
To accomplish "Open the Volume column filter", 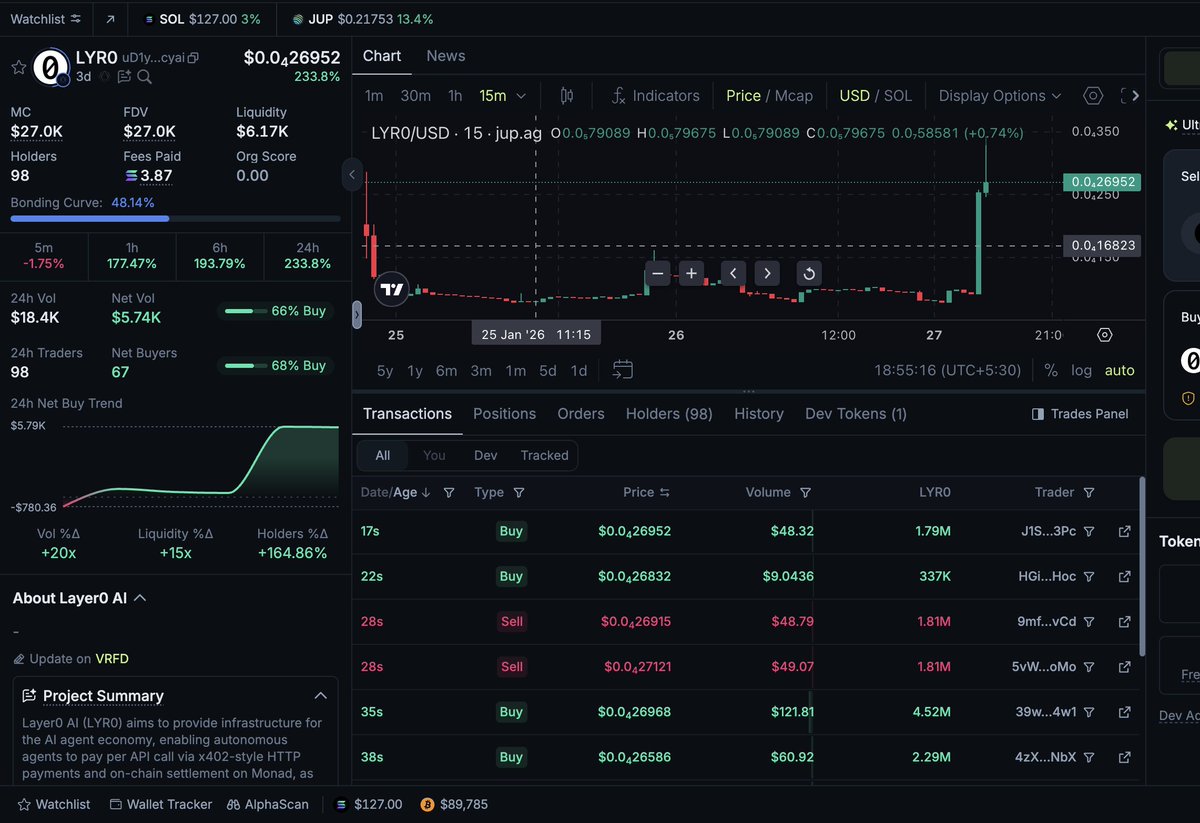I will point(805,493).
